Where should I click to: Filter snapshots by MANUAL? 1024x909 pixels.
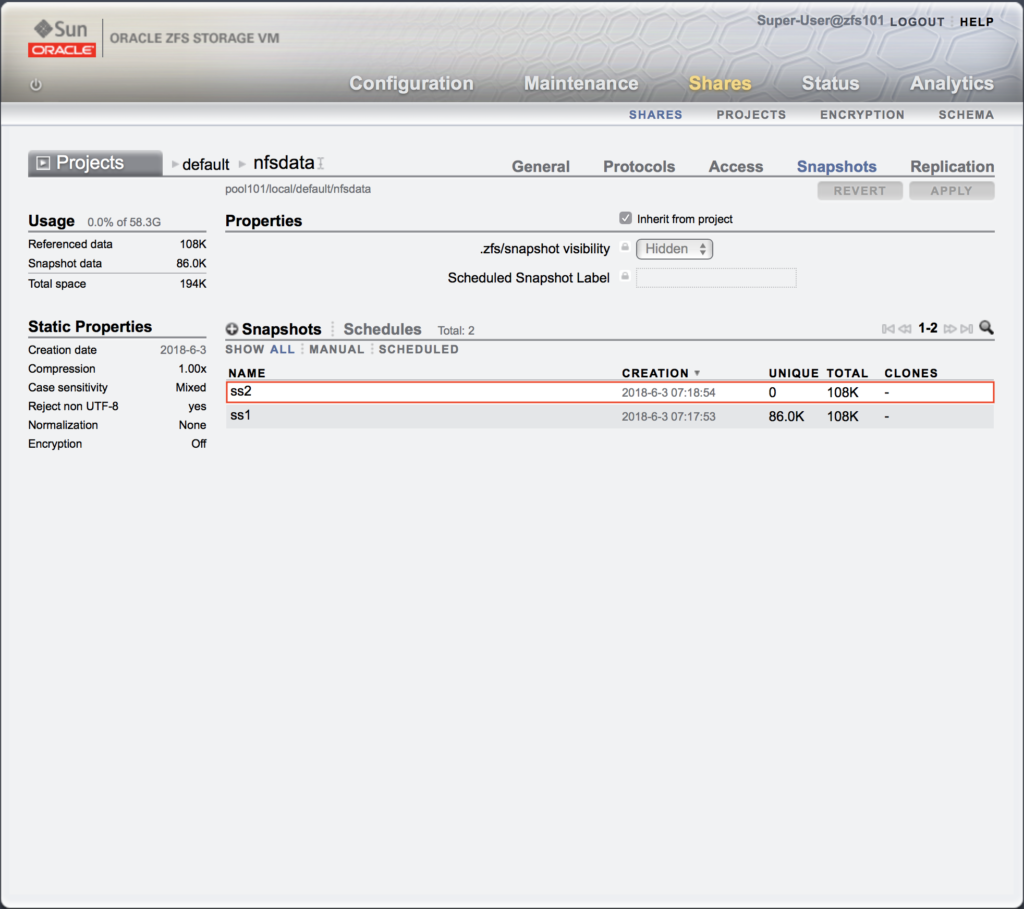click(337, 349)
